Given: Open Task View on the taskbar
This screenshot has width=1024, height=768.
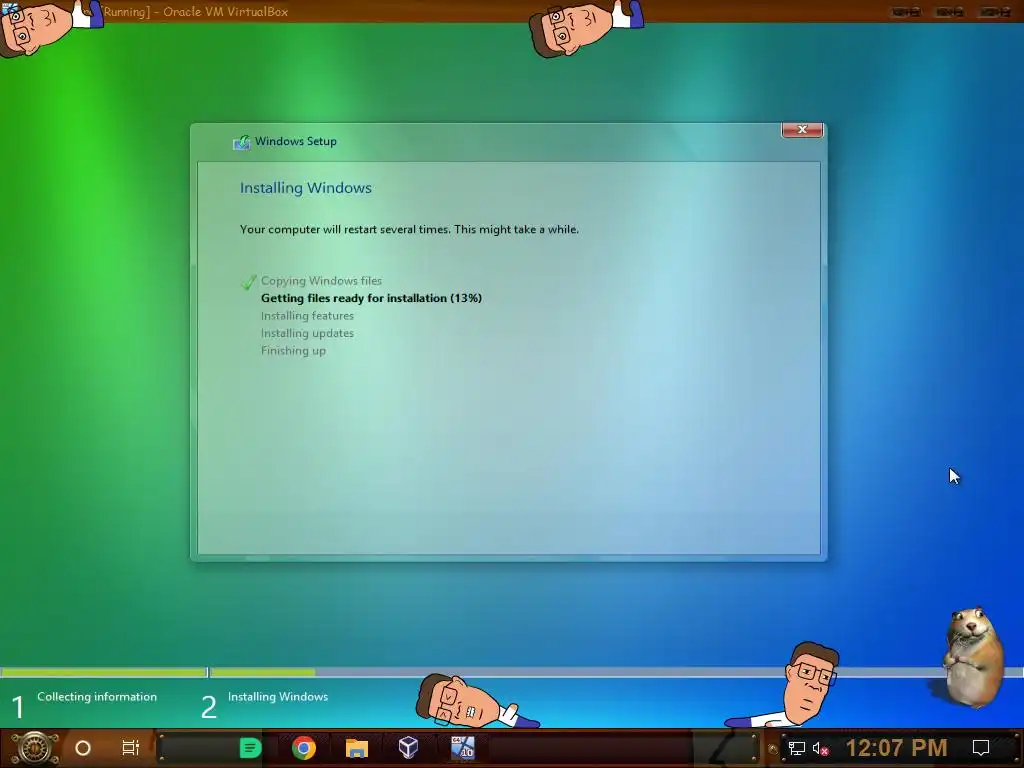Looking at the screenshot, I should [131, 748].
